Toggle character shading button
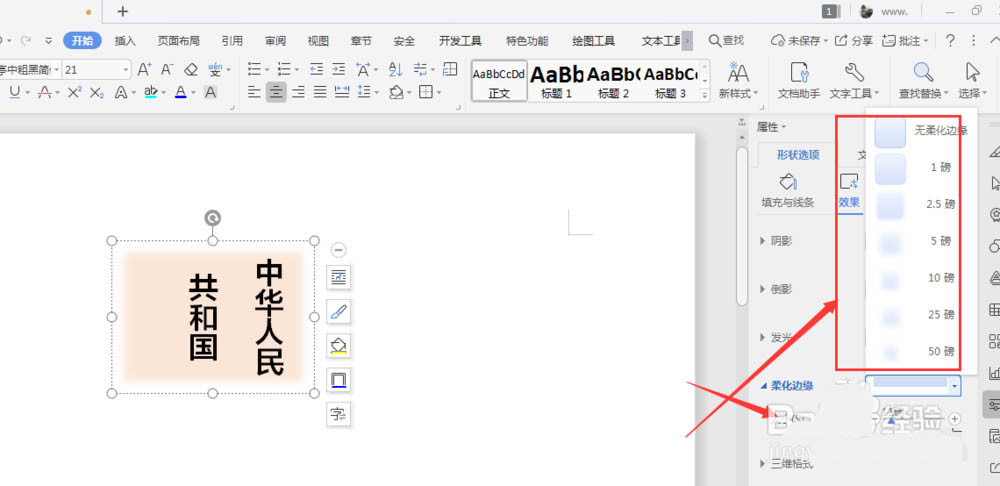Viewport: 1000px width, 486px height. [210, 92]
